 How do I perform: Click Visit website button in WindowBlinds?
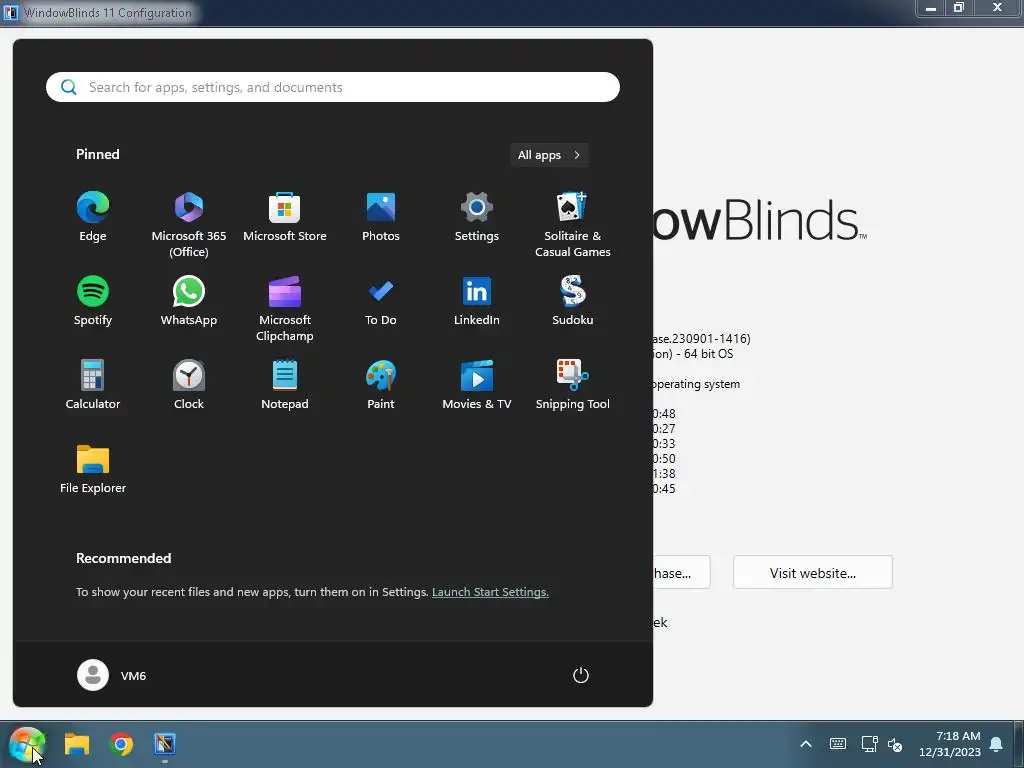click(x=812, y=573)
